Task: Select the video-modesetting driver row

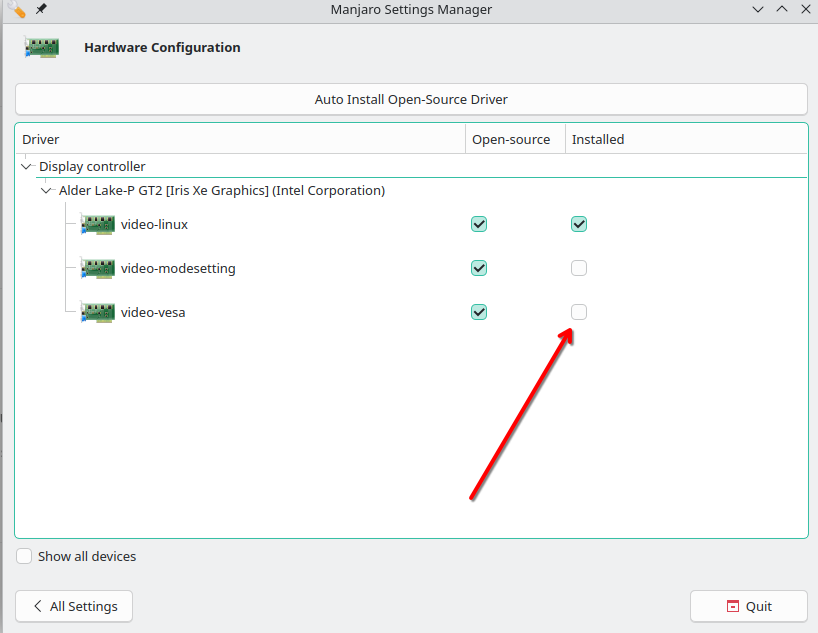Action: tap(411, 268)
